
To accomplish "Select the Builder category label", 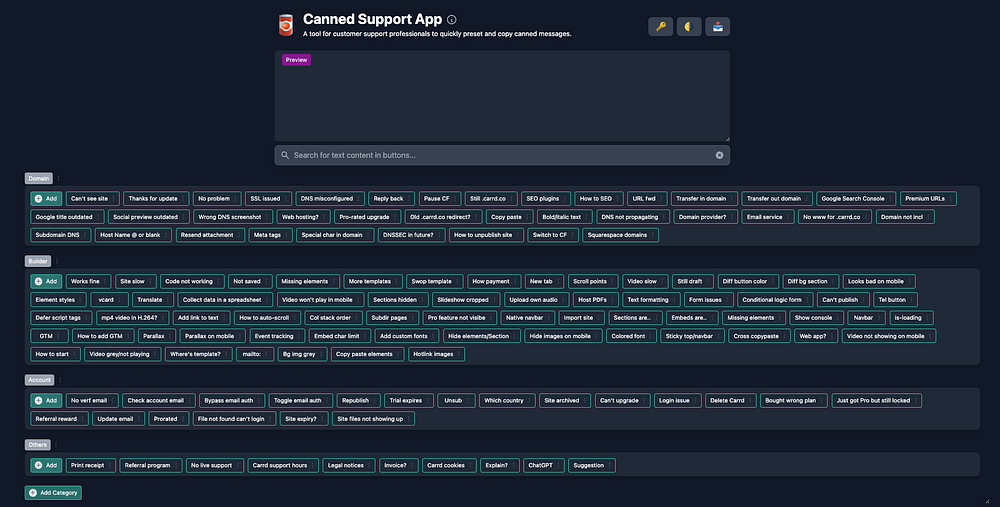I will point(38,261).
